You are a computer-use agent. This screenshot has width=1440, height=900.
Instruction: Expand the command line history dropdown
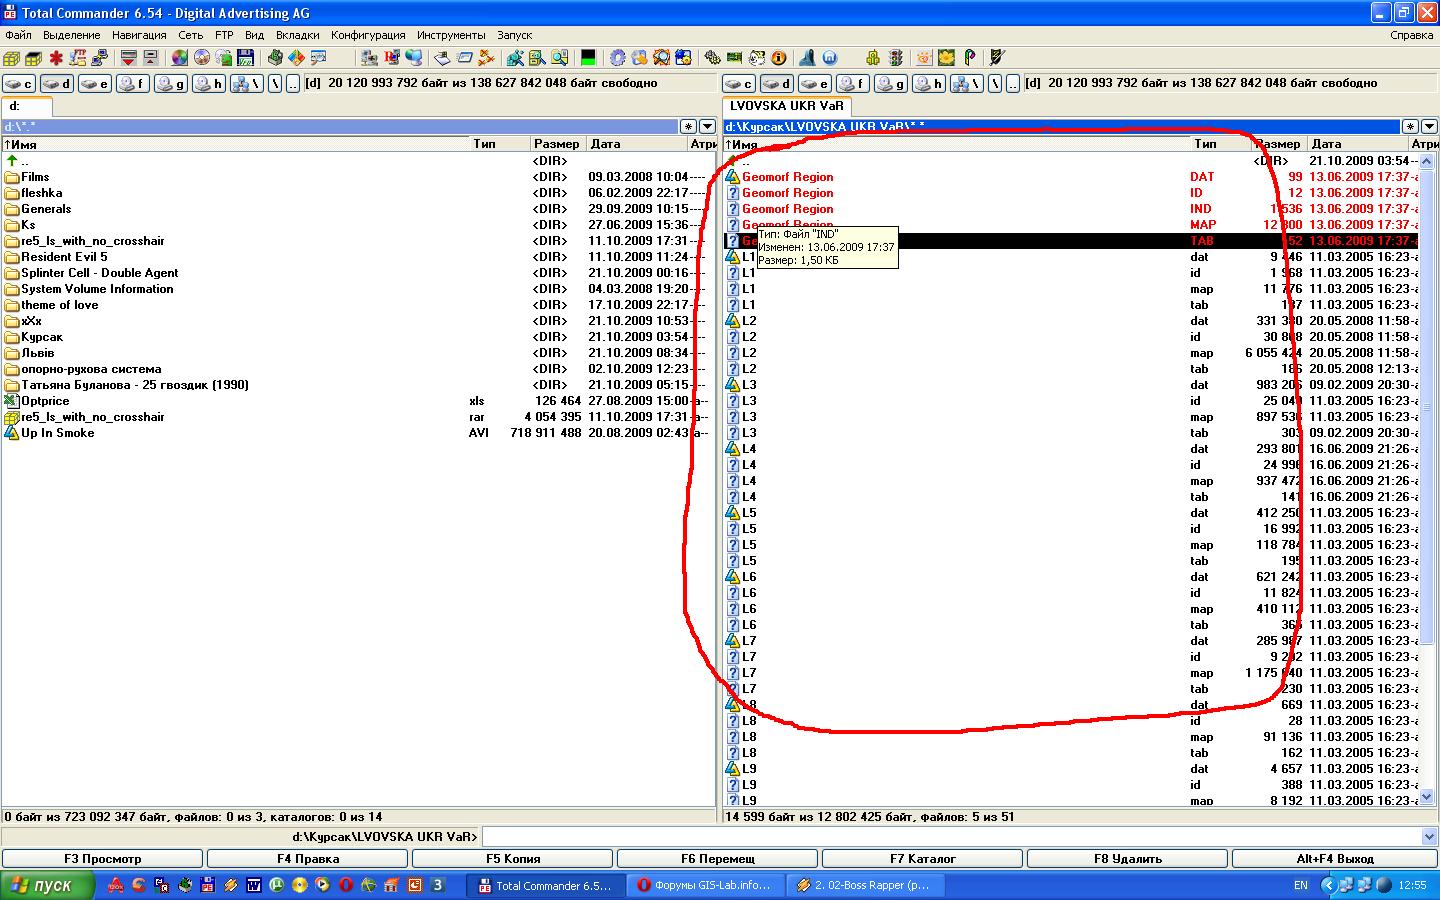pyautogui.click(x=1428, y=837)
